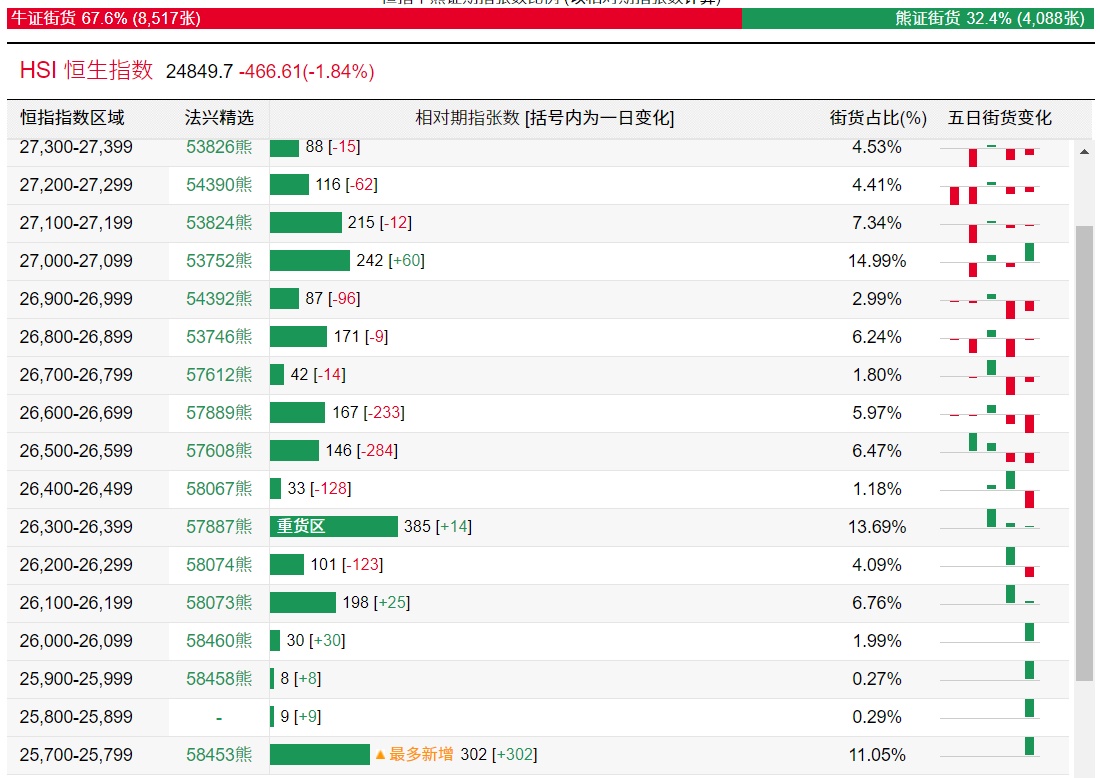Screen dimensions: 1100x778
Task: Click range cell 25,800-25,899
Action: pyautogui.click(x=76, y=717)
